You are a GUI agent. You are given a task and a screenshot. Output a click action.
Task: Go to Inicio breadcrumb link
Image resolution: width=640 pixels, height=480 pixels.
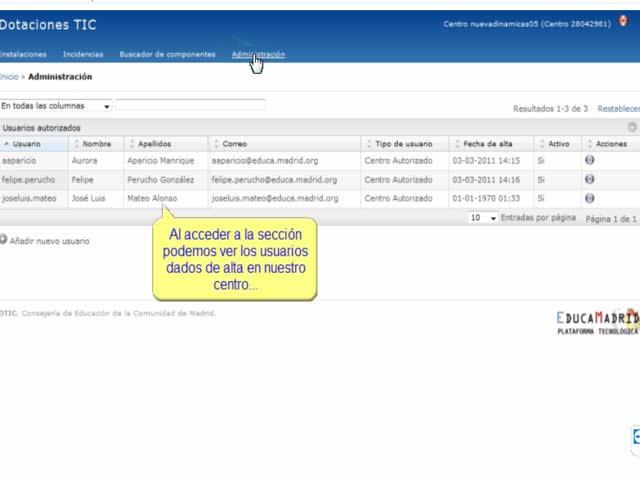(x=9, y=77)
